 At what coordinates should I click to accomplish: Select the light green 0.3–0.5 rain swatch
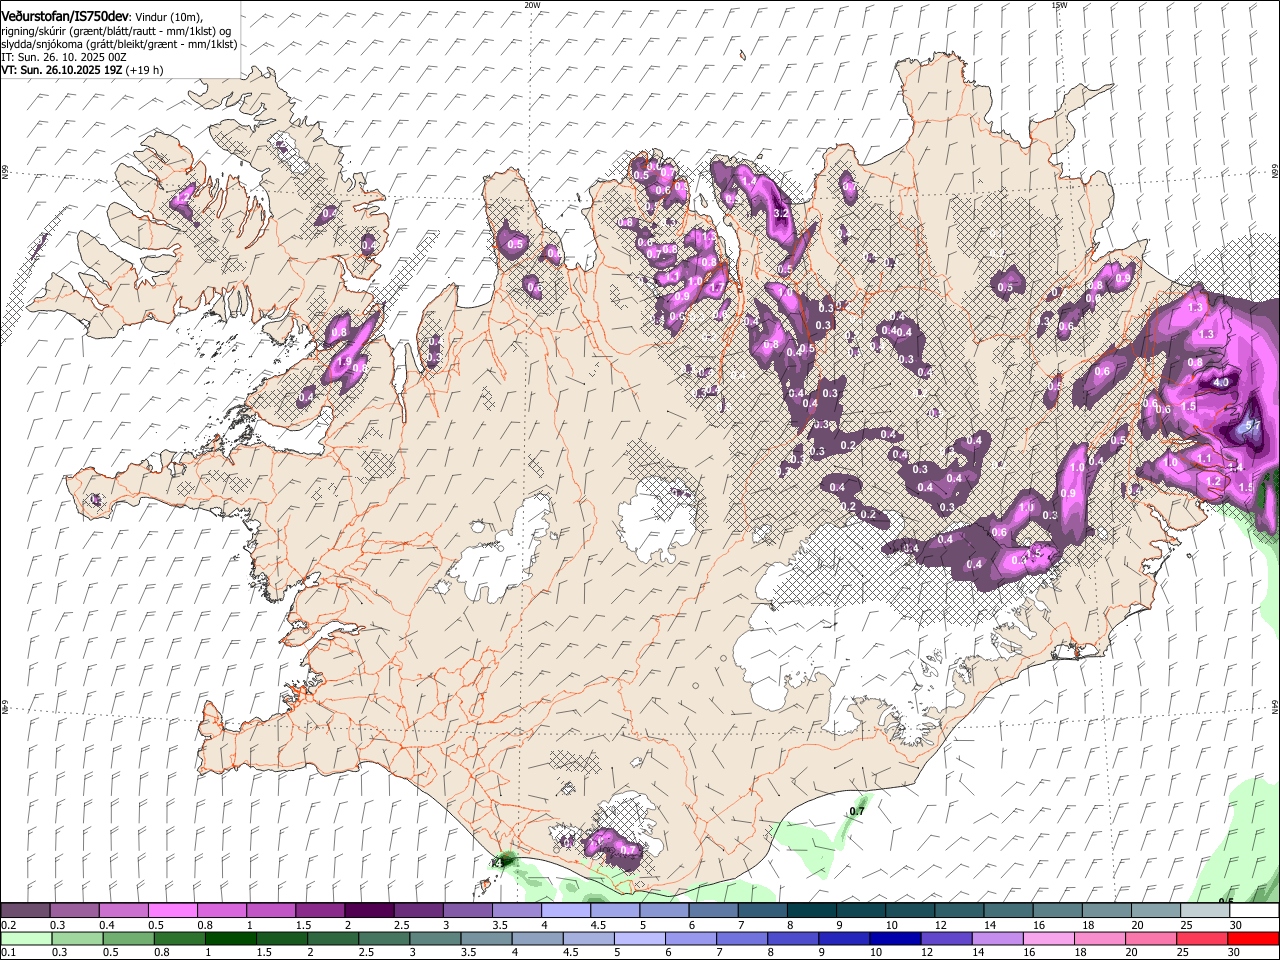click(x=77, y=938)
